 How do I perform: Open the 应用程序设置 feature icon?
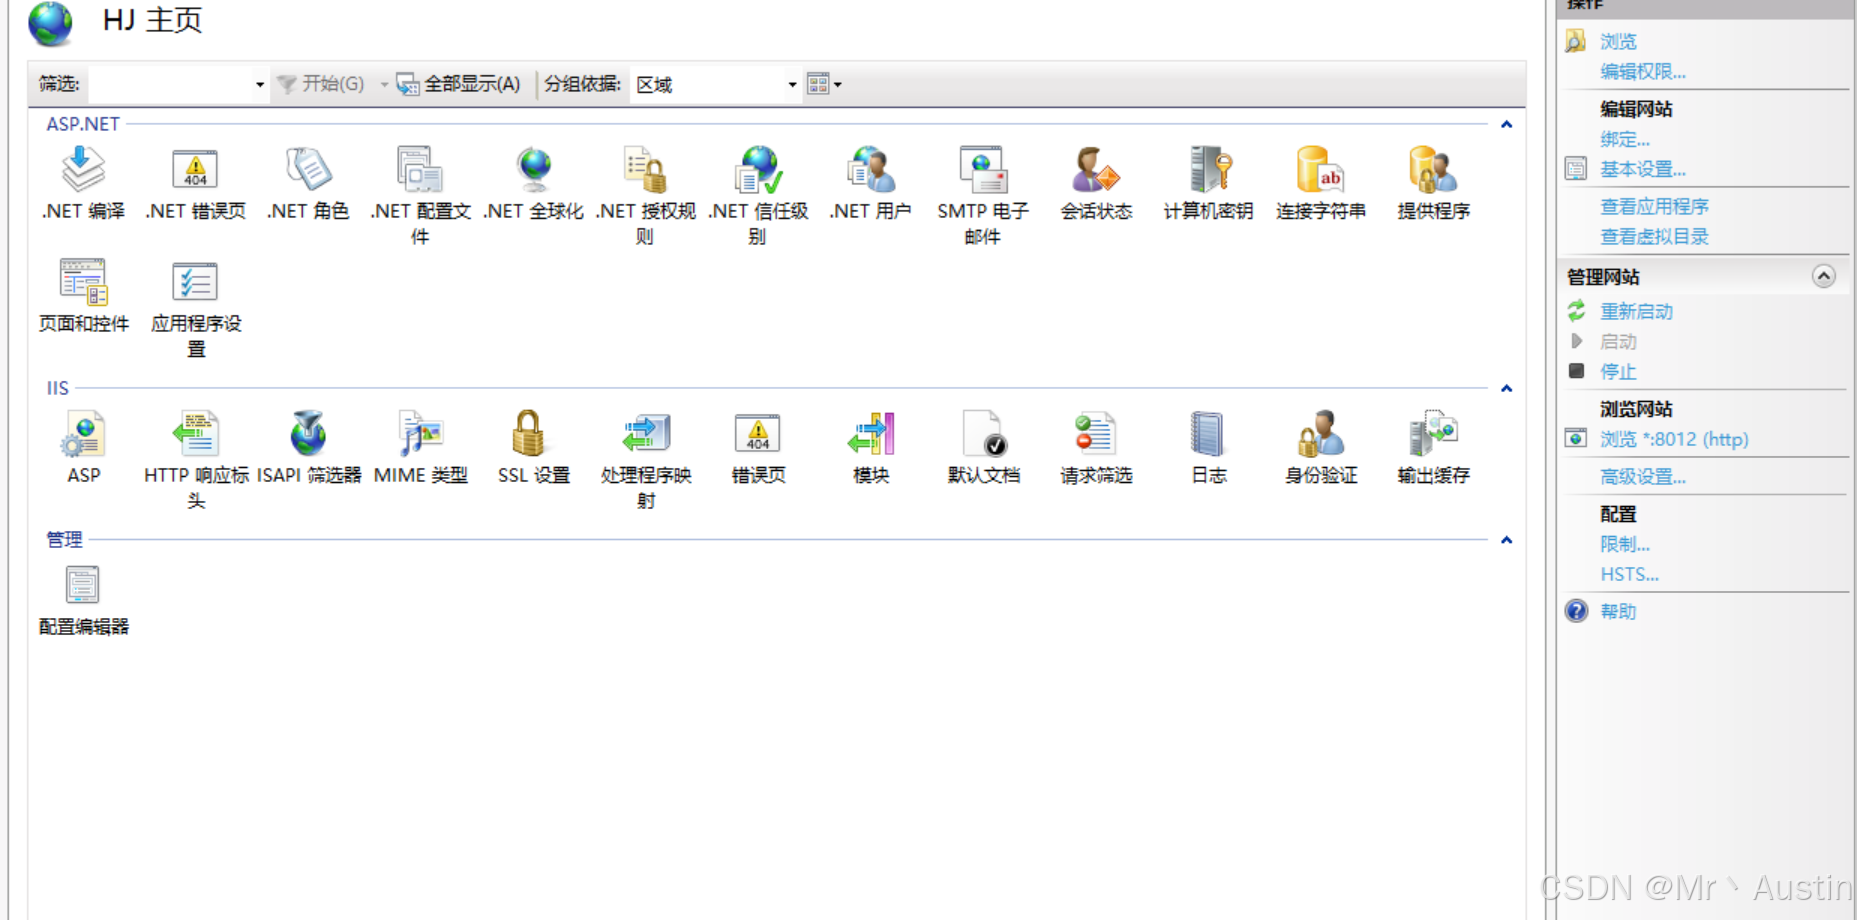196,283
